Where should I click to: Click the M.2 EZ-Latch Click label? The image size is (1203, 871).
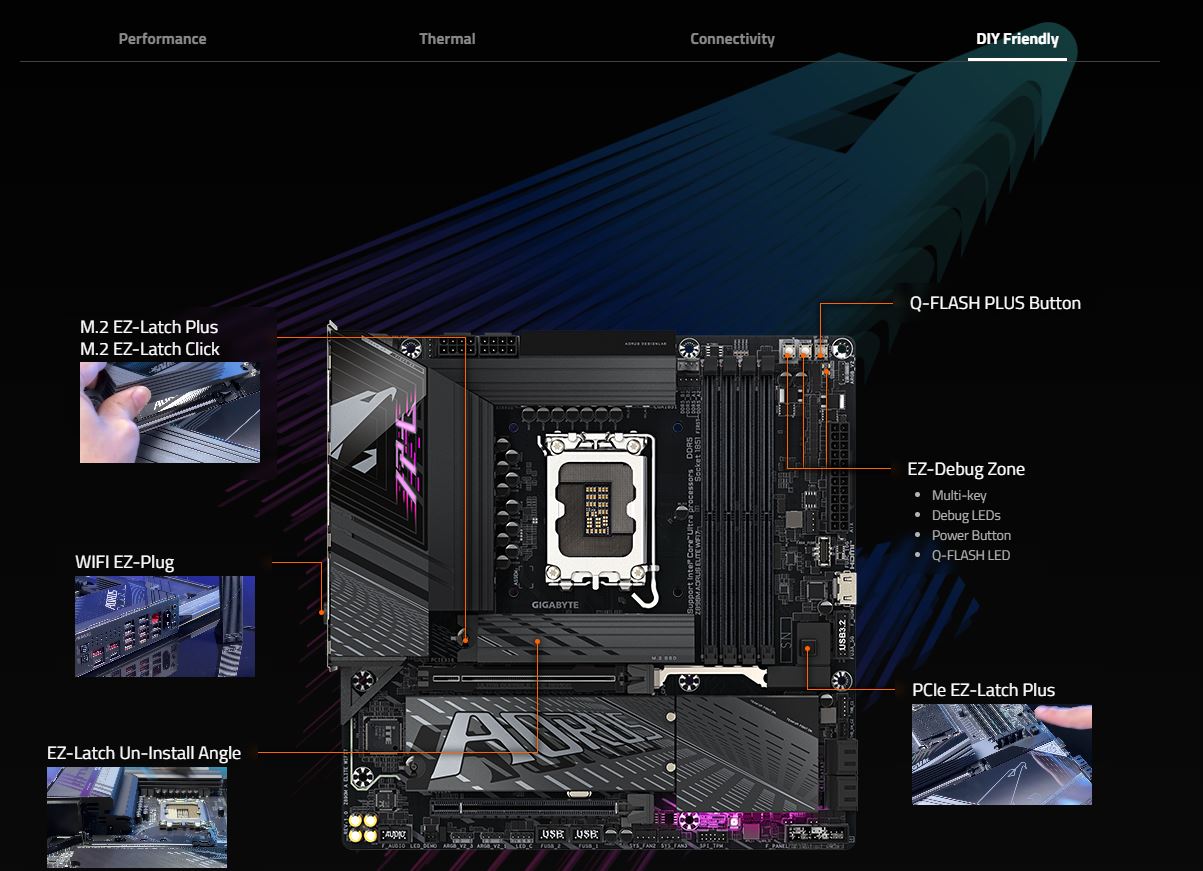pos(150,349)
